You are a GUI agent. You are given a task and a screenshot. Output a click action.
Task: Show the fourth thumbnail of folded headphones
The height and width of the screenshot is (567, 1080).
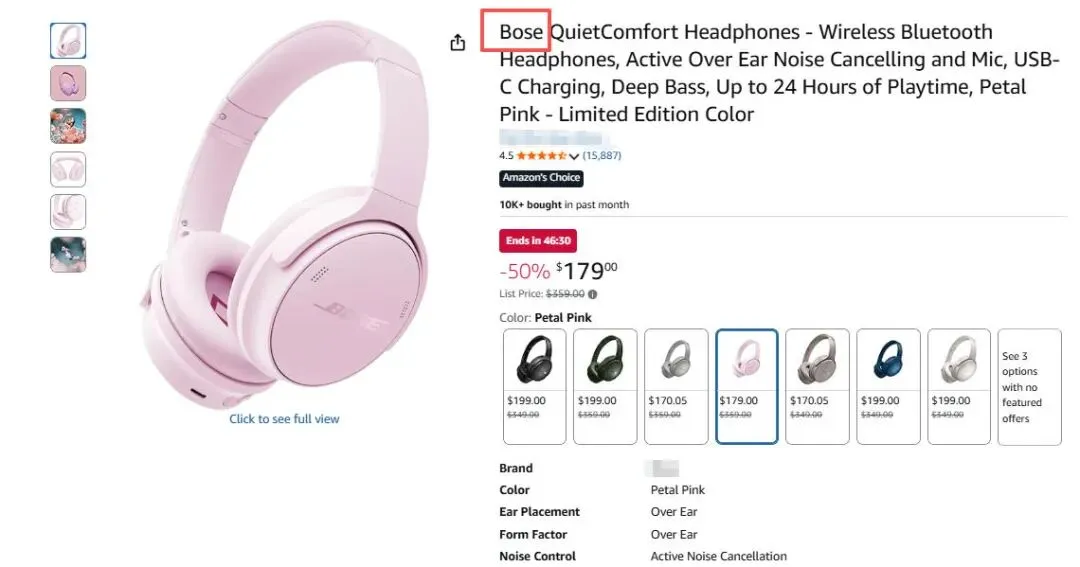click(x=68, y=169)
